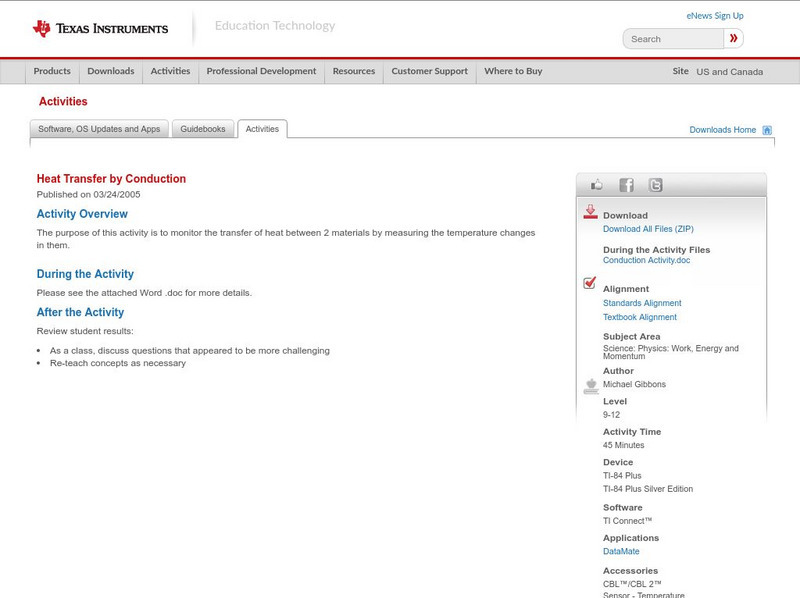The height and width of the screenshot is (598, 800).
Task: Change site region from US and Canada
Action: [x=729, y=72]
